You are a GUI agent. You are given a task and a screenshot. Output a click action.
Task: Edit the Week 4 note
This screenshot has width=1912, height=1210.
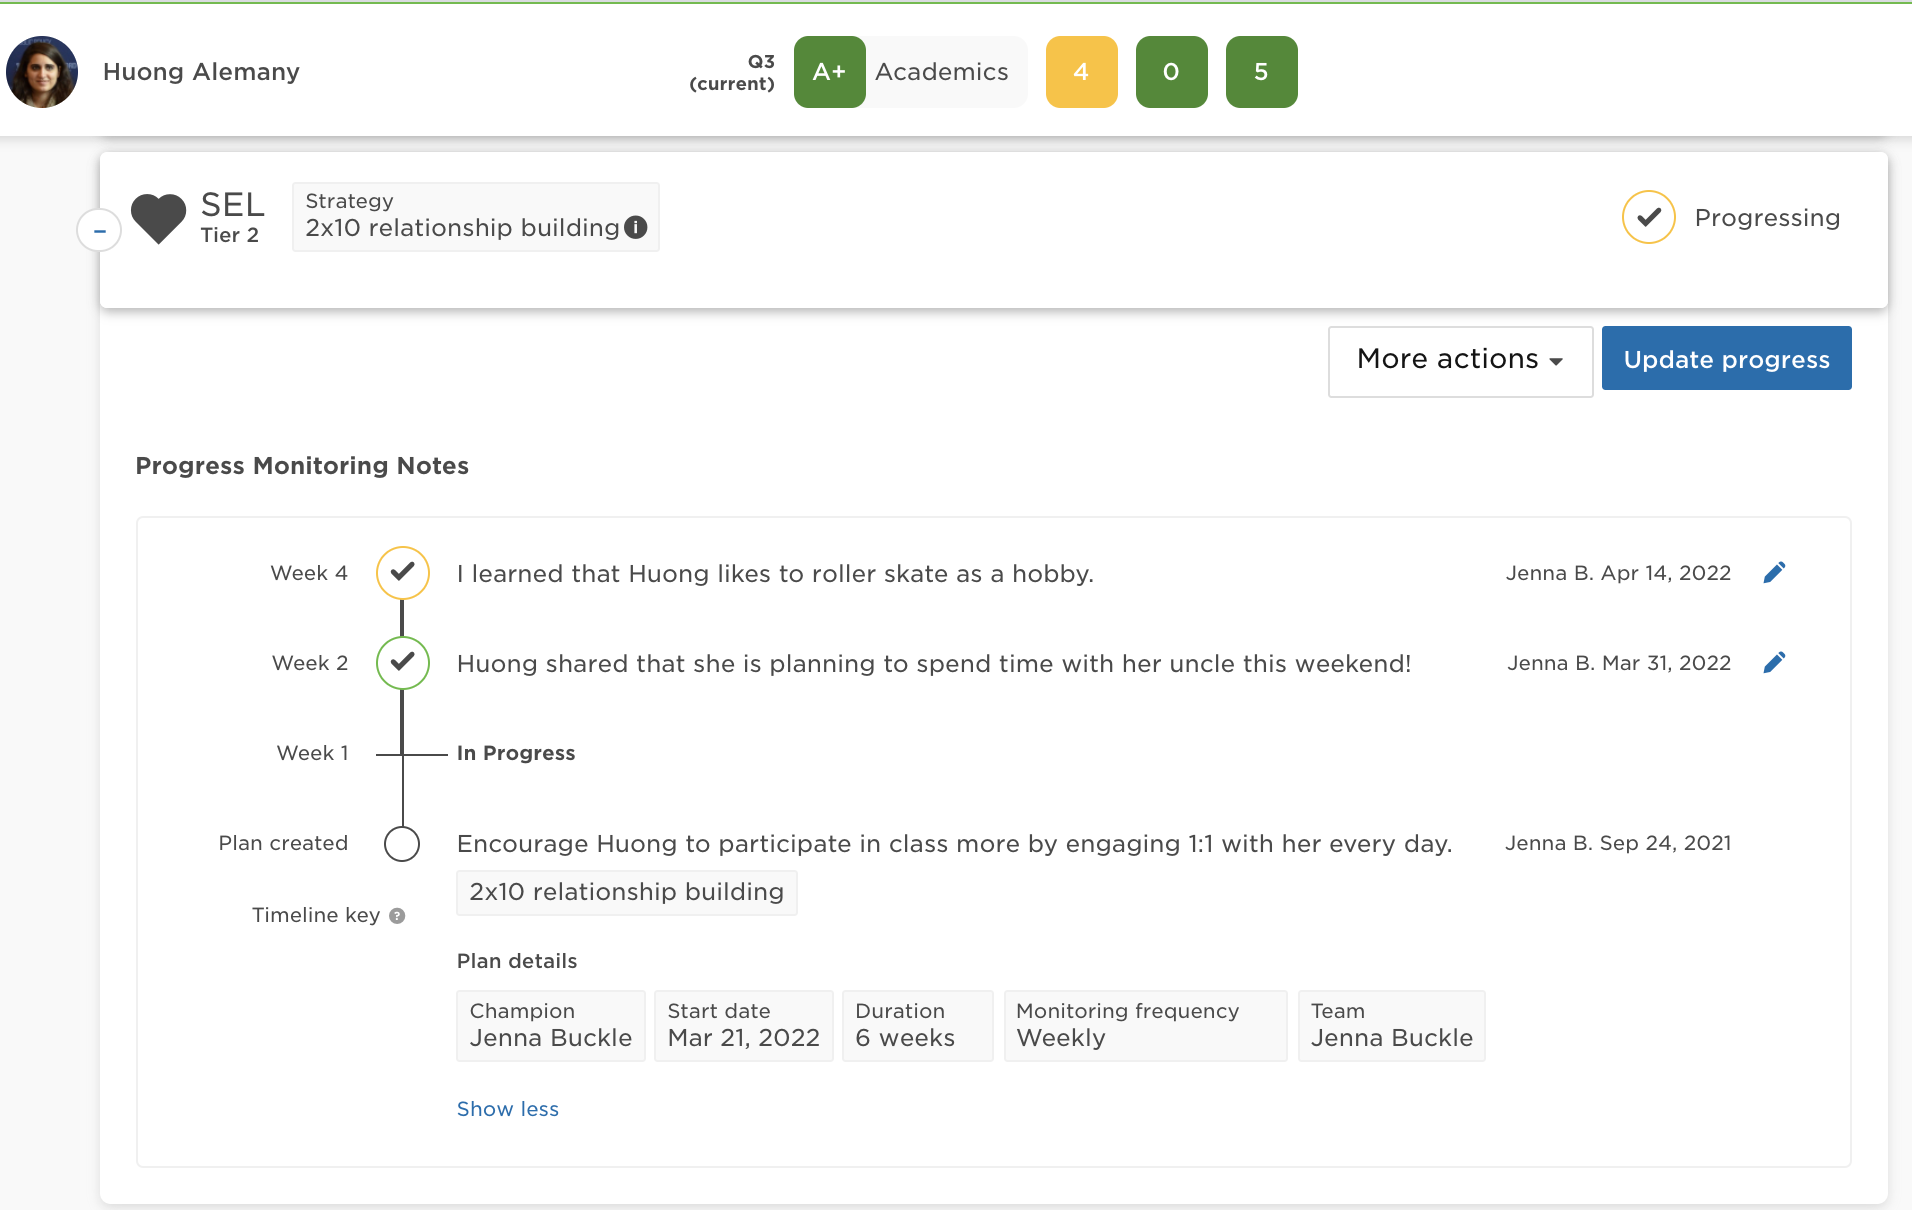1774,573
